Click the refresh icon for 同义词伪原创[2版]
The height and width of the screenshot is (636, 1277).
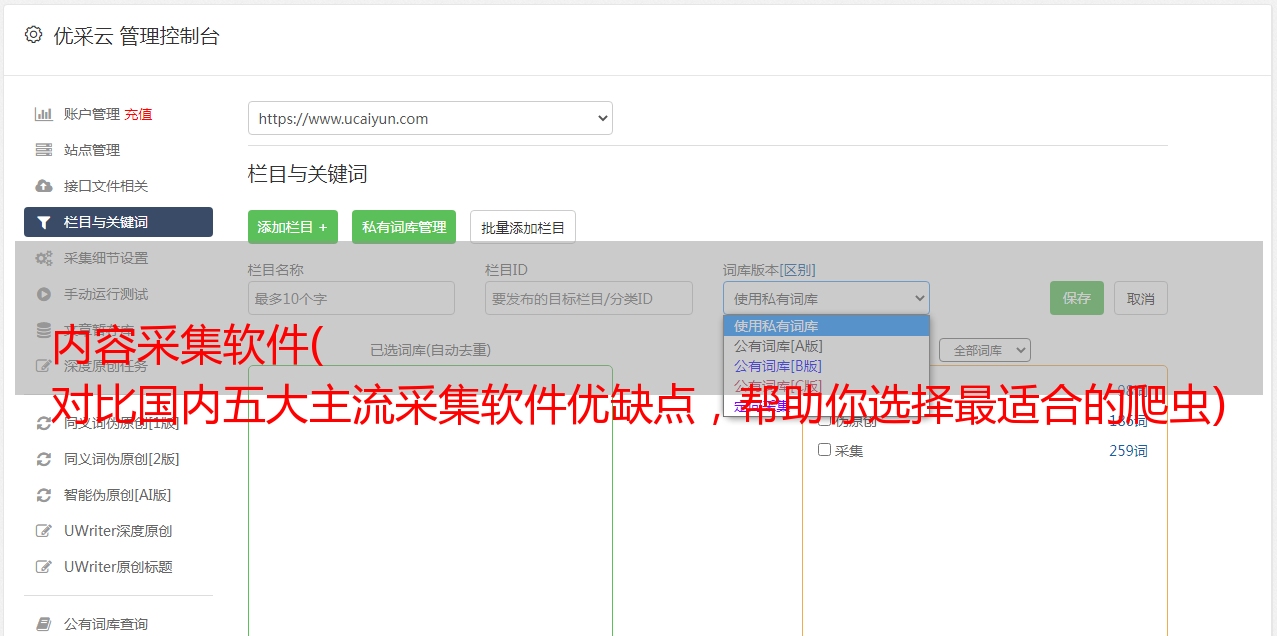point(43,459)
